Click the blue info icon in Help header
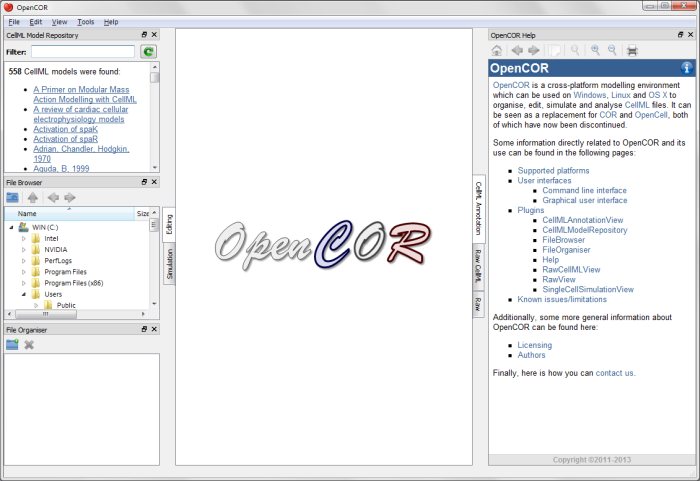Viewport: 700px width, 481px height. [x=686, y=68]
